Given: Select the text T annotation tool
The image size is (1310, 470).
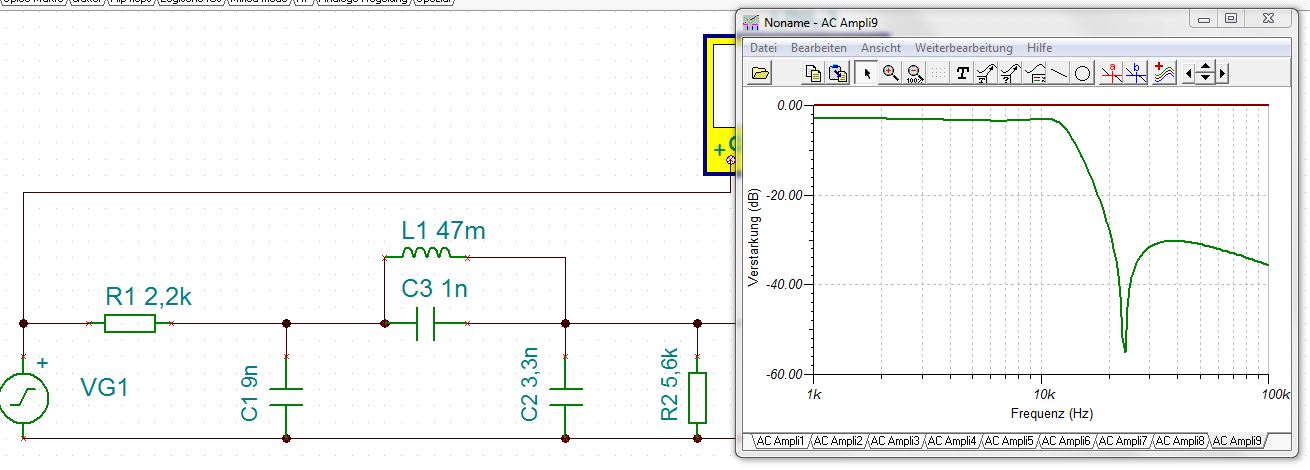Looking at the screenshot, I should 963,73.
